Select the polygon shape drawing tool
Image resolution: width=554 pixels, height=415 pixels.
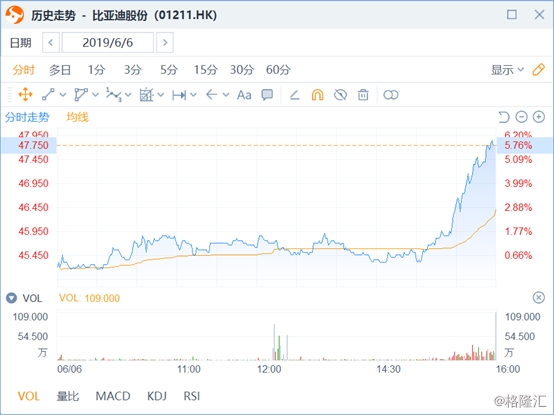click(81, 95)
